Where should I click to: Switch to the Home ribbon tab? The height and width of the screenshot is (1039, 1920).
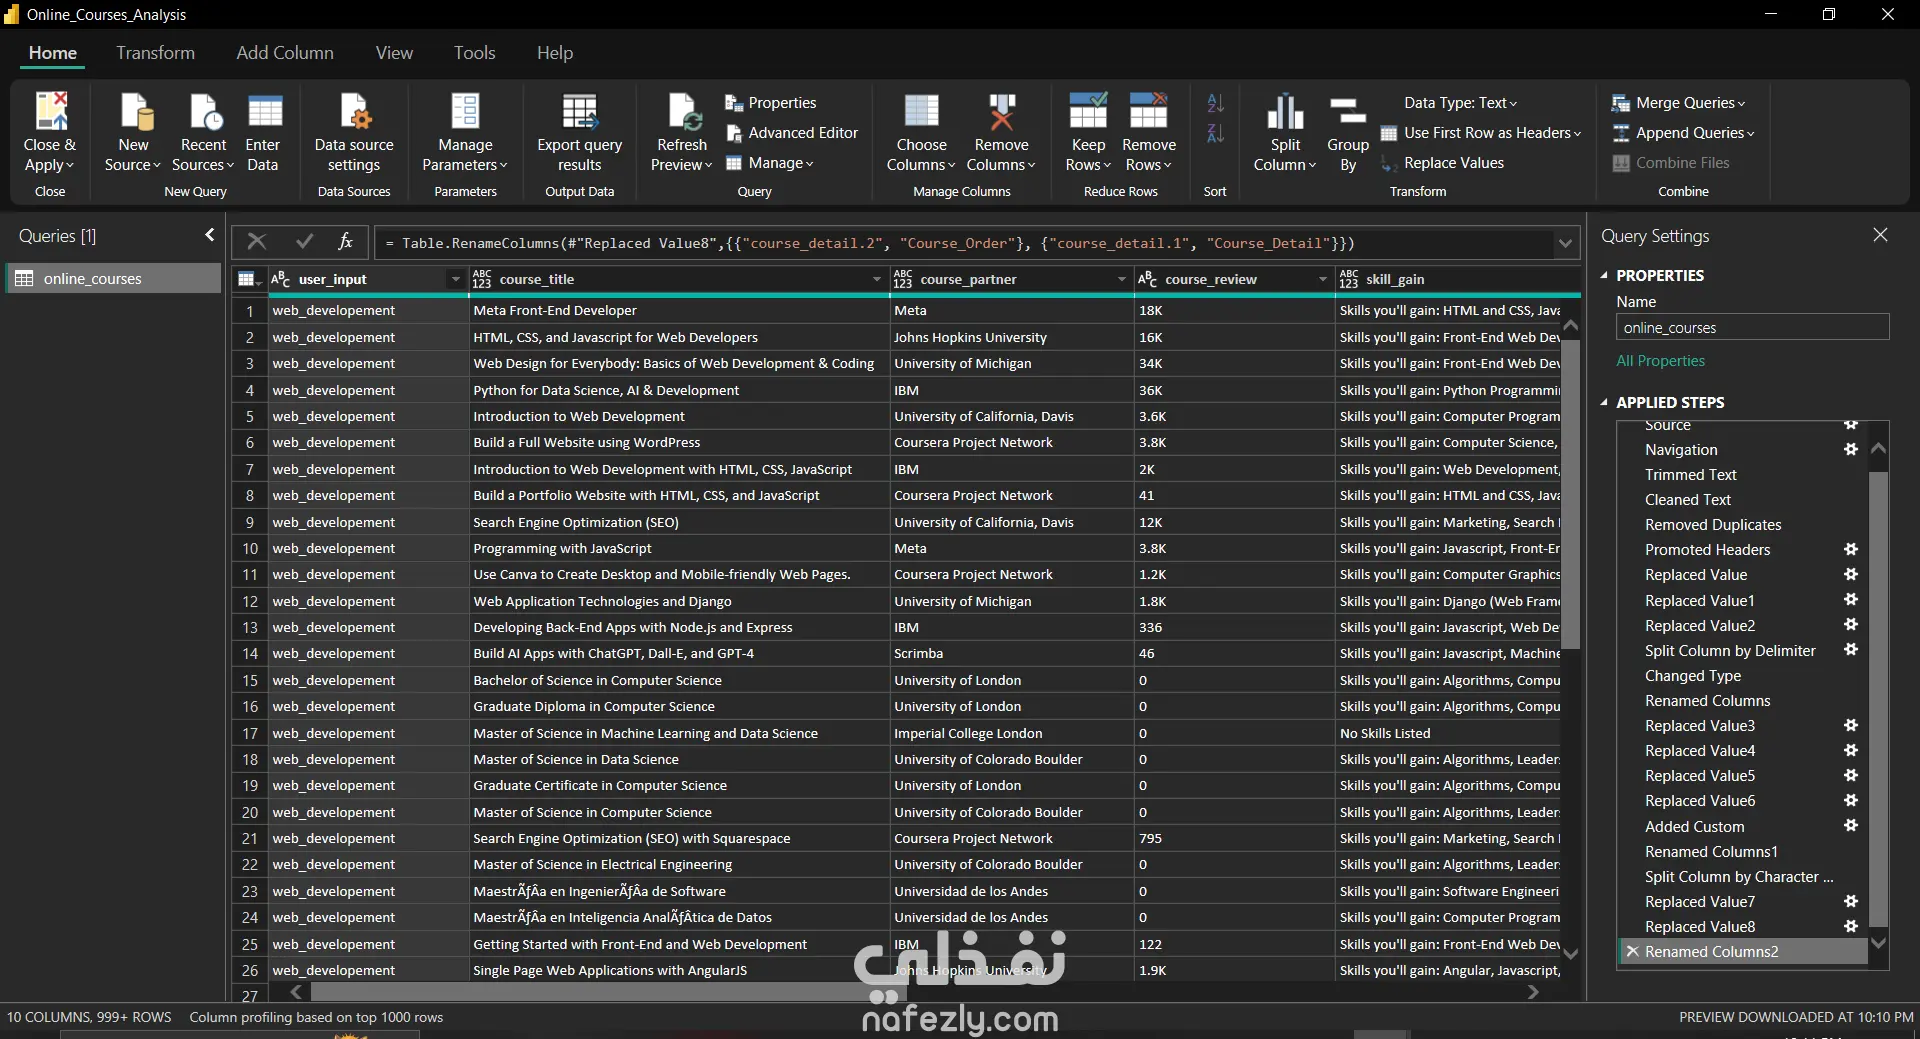pyautogui.click(x=53, y=53)
